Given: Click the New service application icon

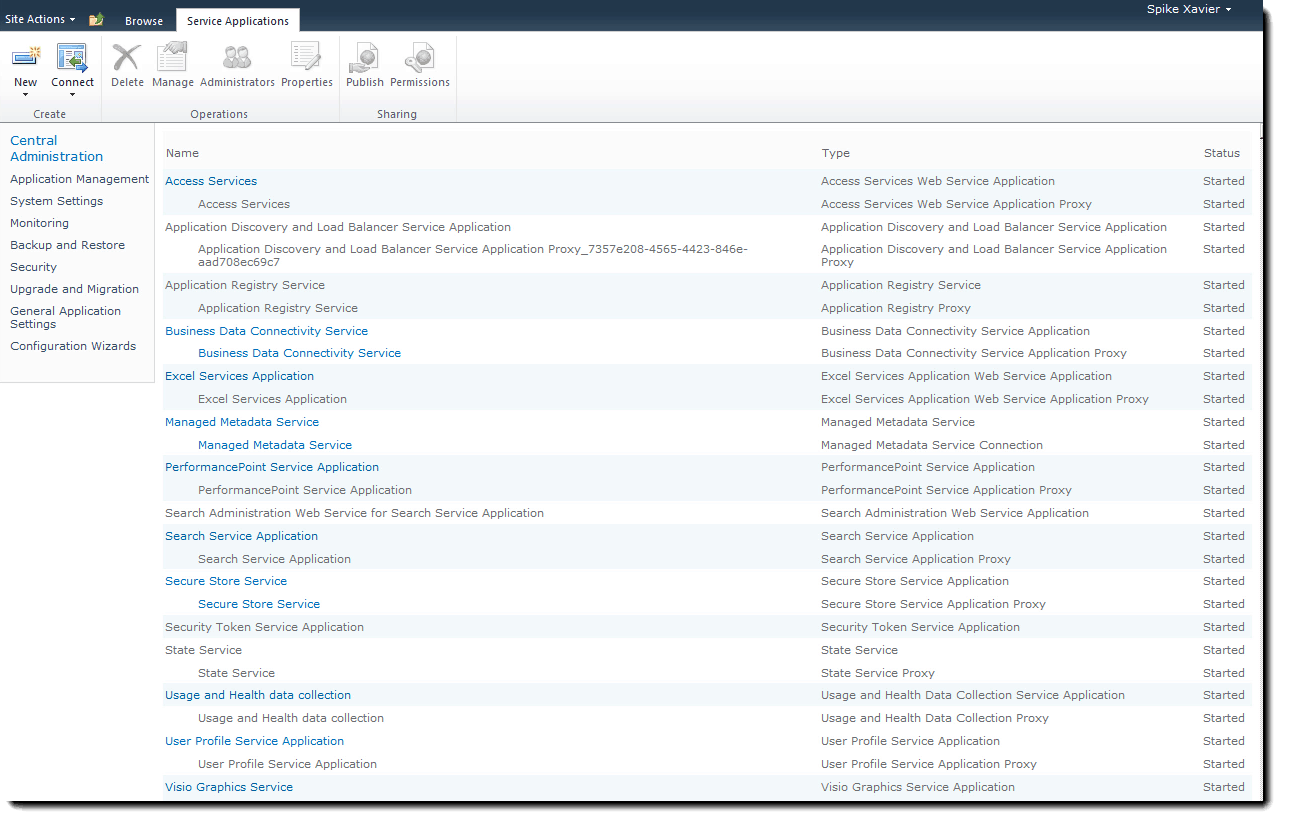Looking at the screenshot, I should click(x=25, y=57).
